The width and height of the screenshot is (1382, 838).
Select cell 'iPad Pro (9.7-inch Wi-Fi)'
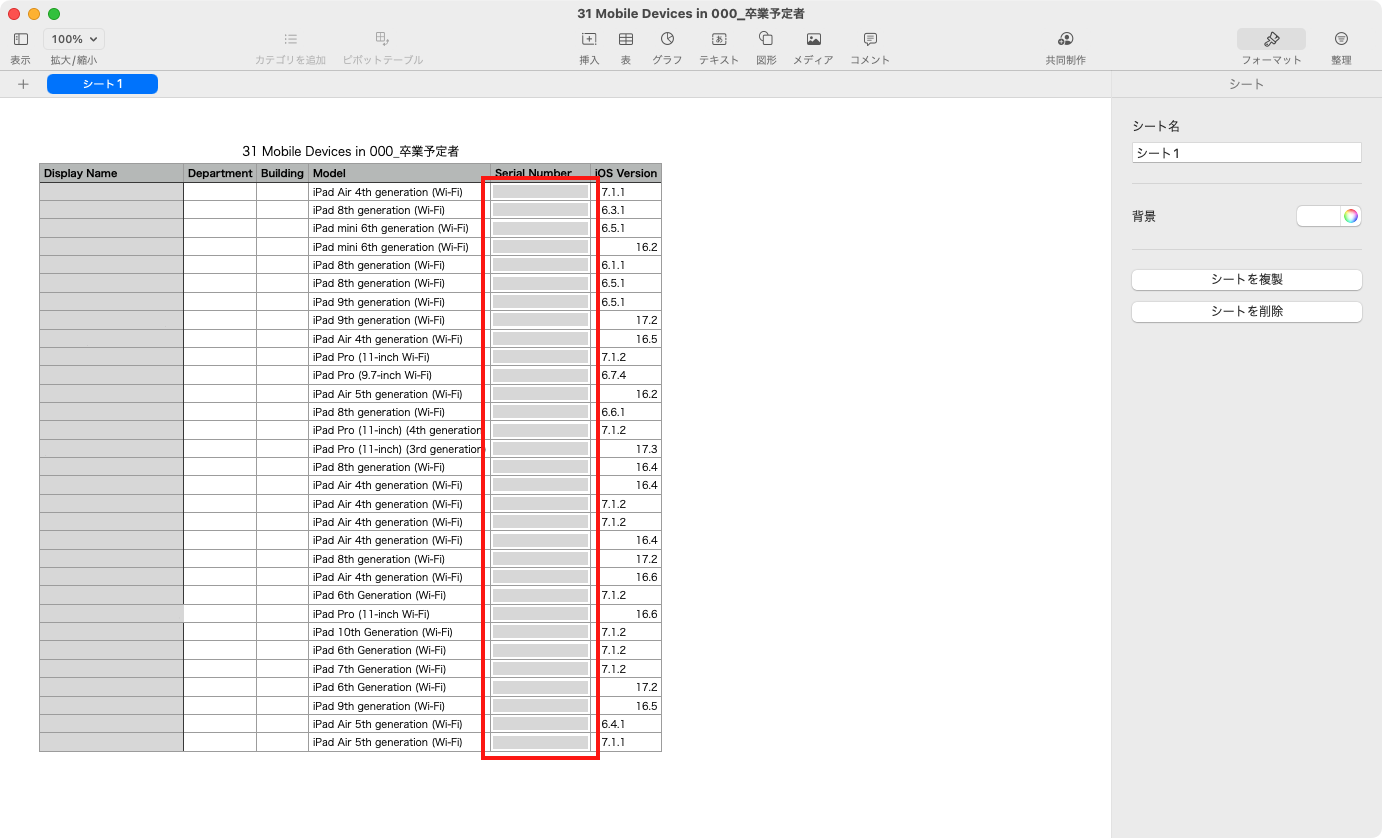399,375
